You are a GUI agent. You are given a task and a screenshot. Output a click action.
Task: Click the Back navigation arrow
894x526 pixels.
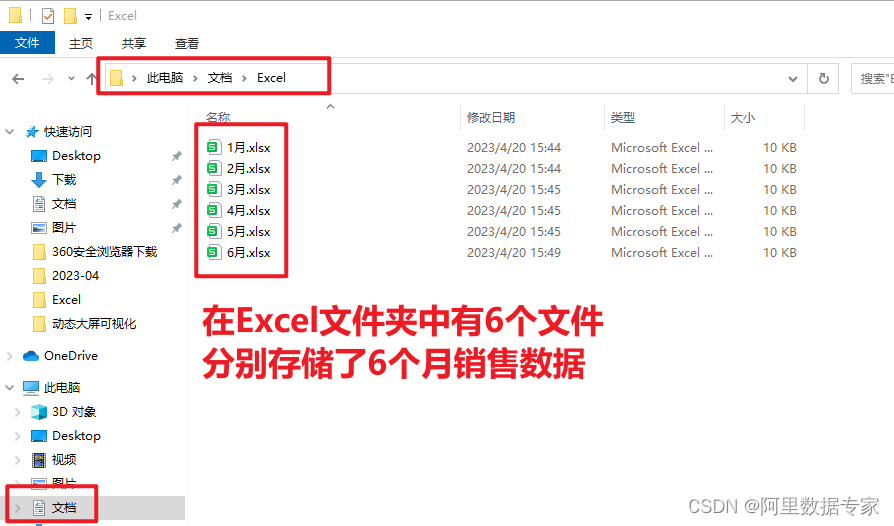click(x=18, y=79)
